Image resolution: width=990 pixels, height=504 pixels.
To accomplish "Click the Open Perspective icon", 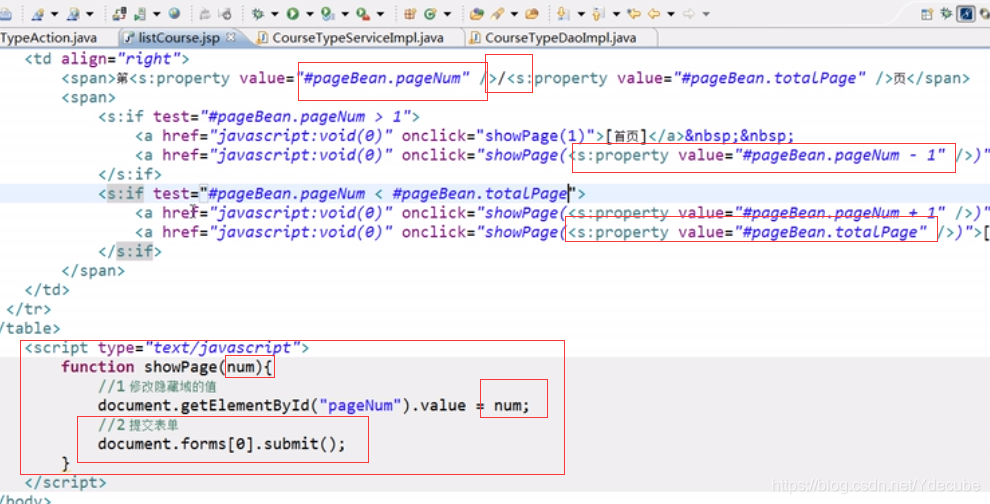I will (x=926, y=13).
